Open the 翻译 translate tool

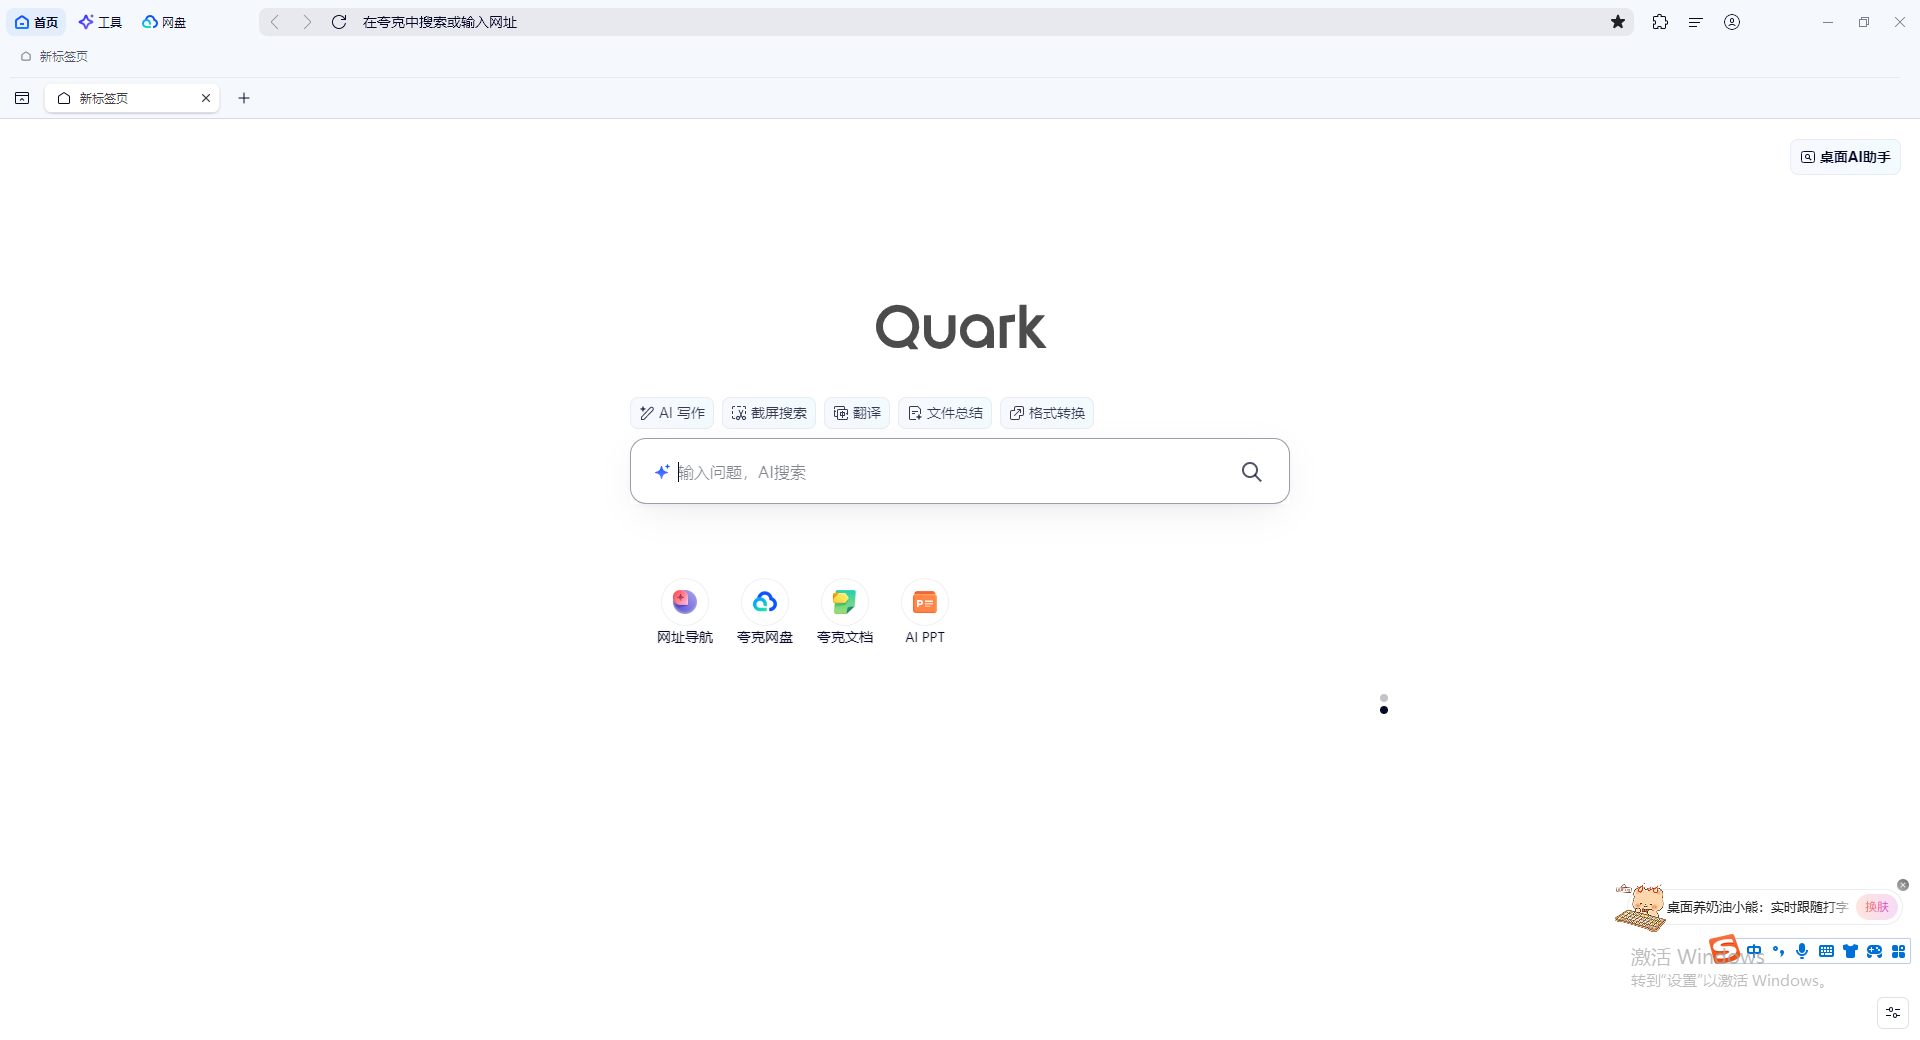(x=857, y=413)
